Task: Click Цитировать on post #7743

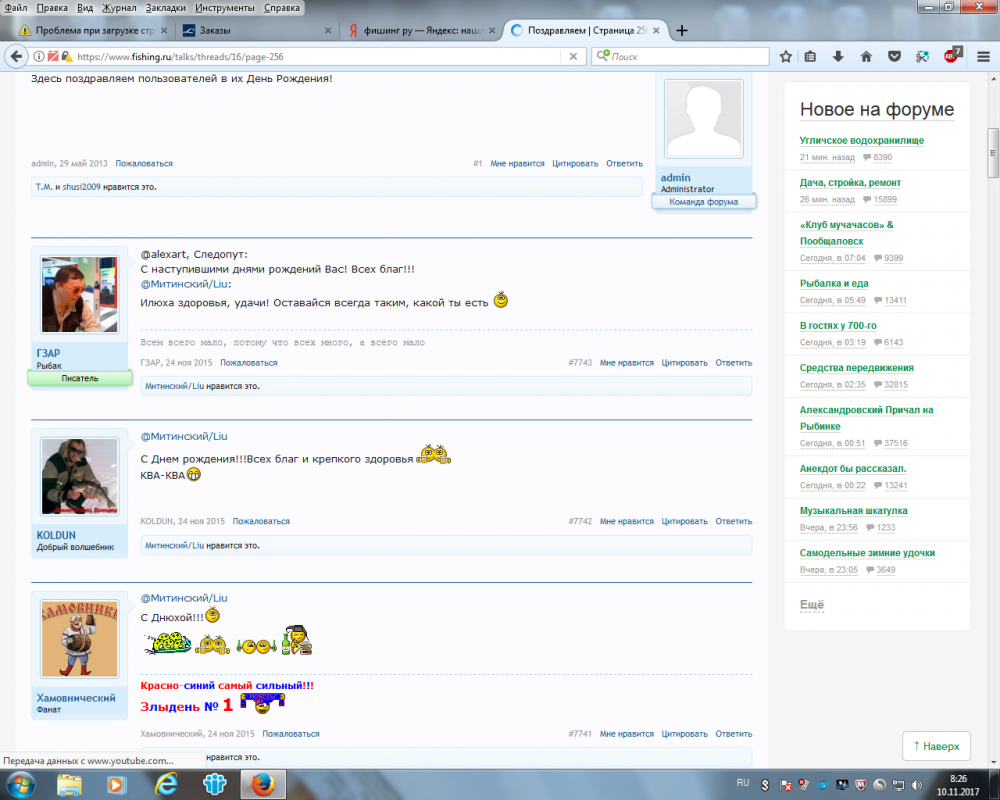Action: (684, 363)
